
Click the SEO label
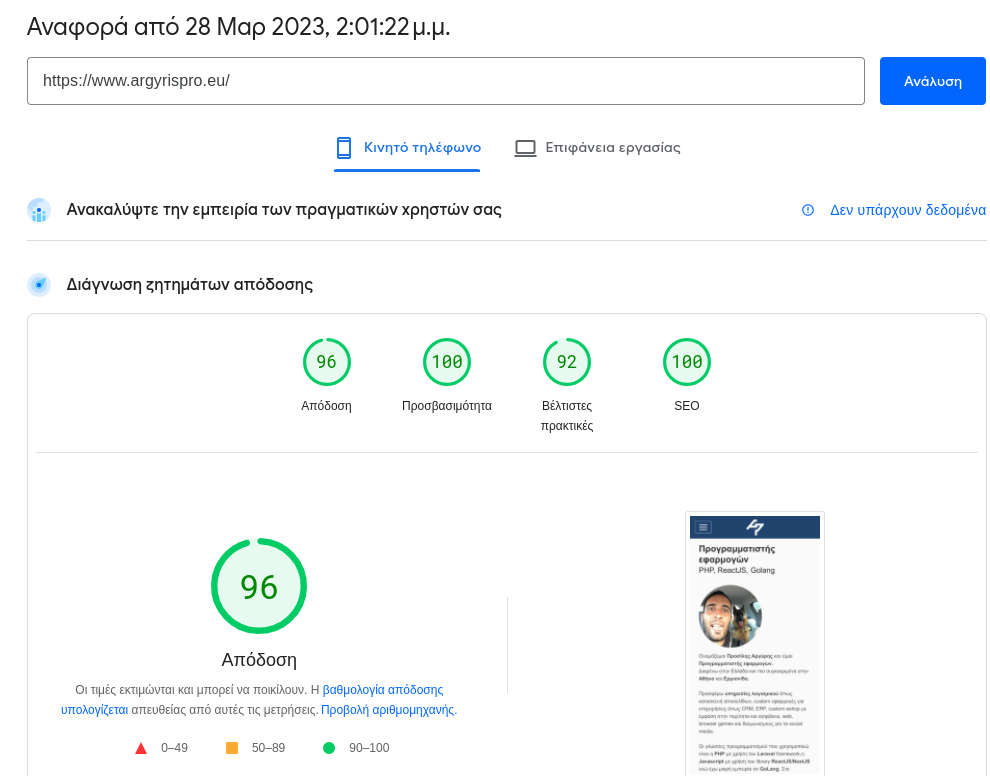tap(686, 405)
